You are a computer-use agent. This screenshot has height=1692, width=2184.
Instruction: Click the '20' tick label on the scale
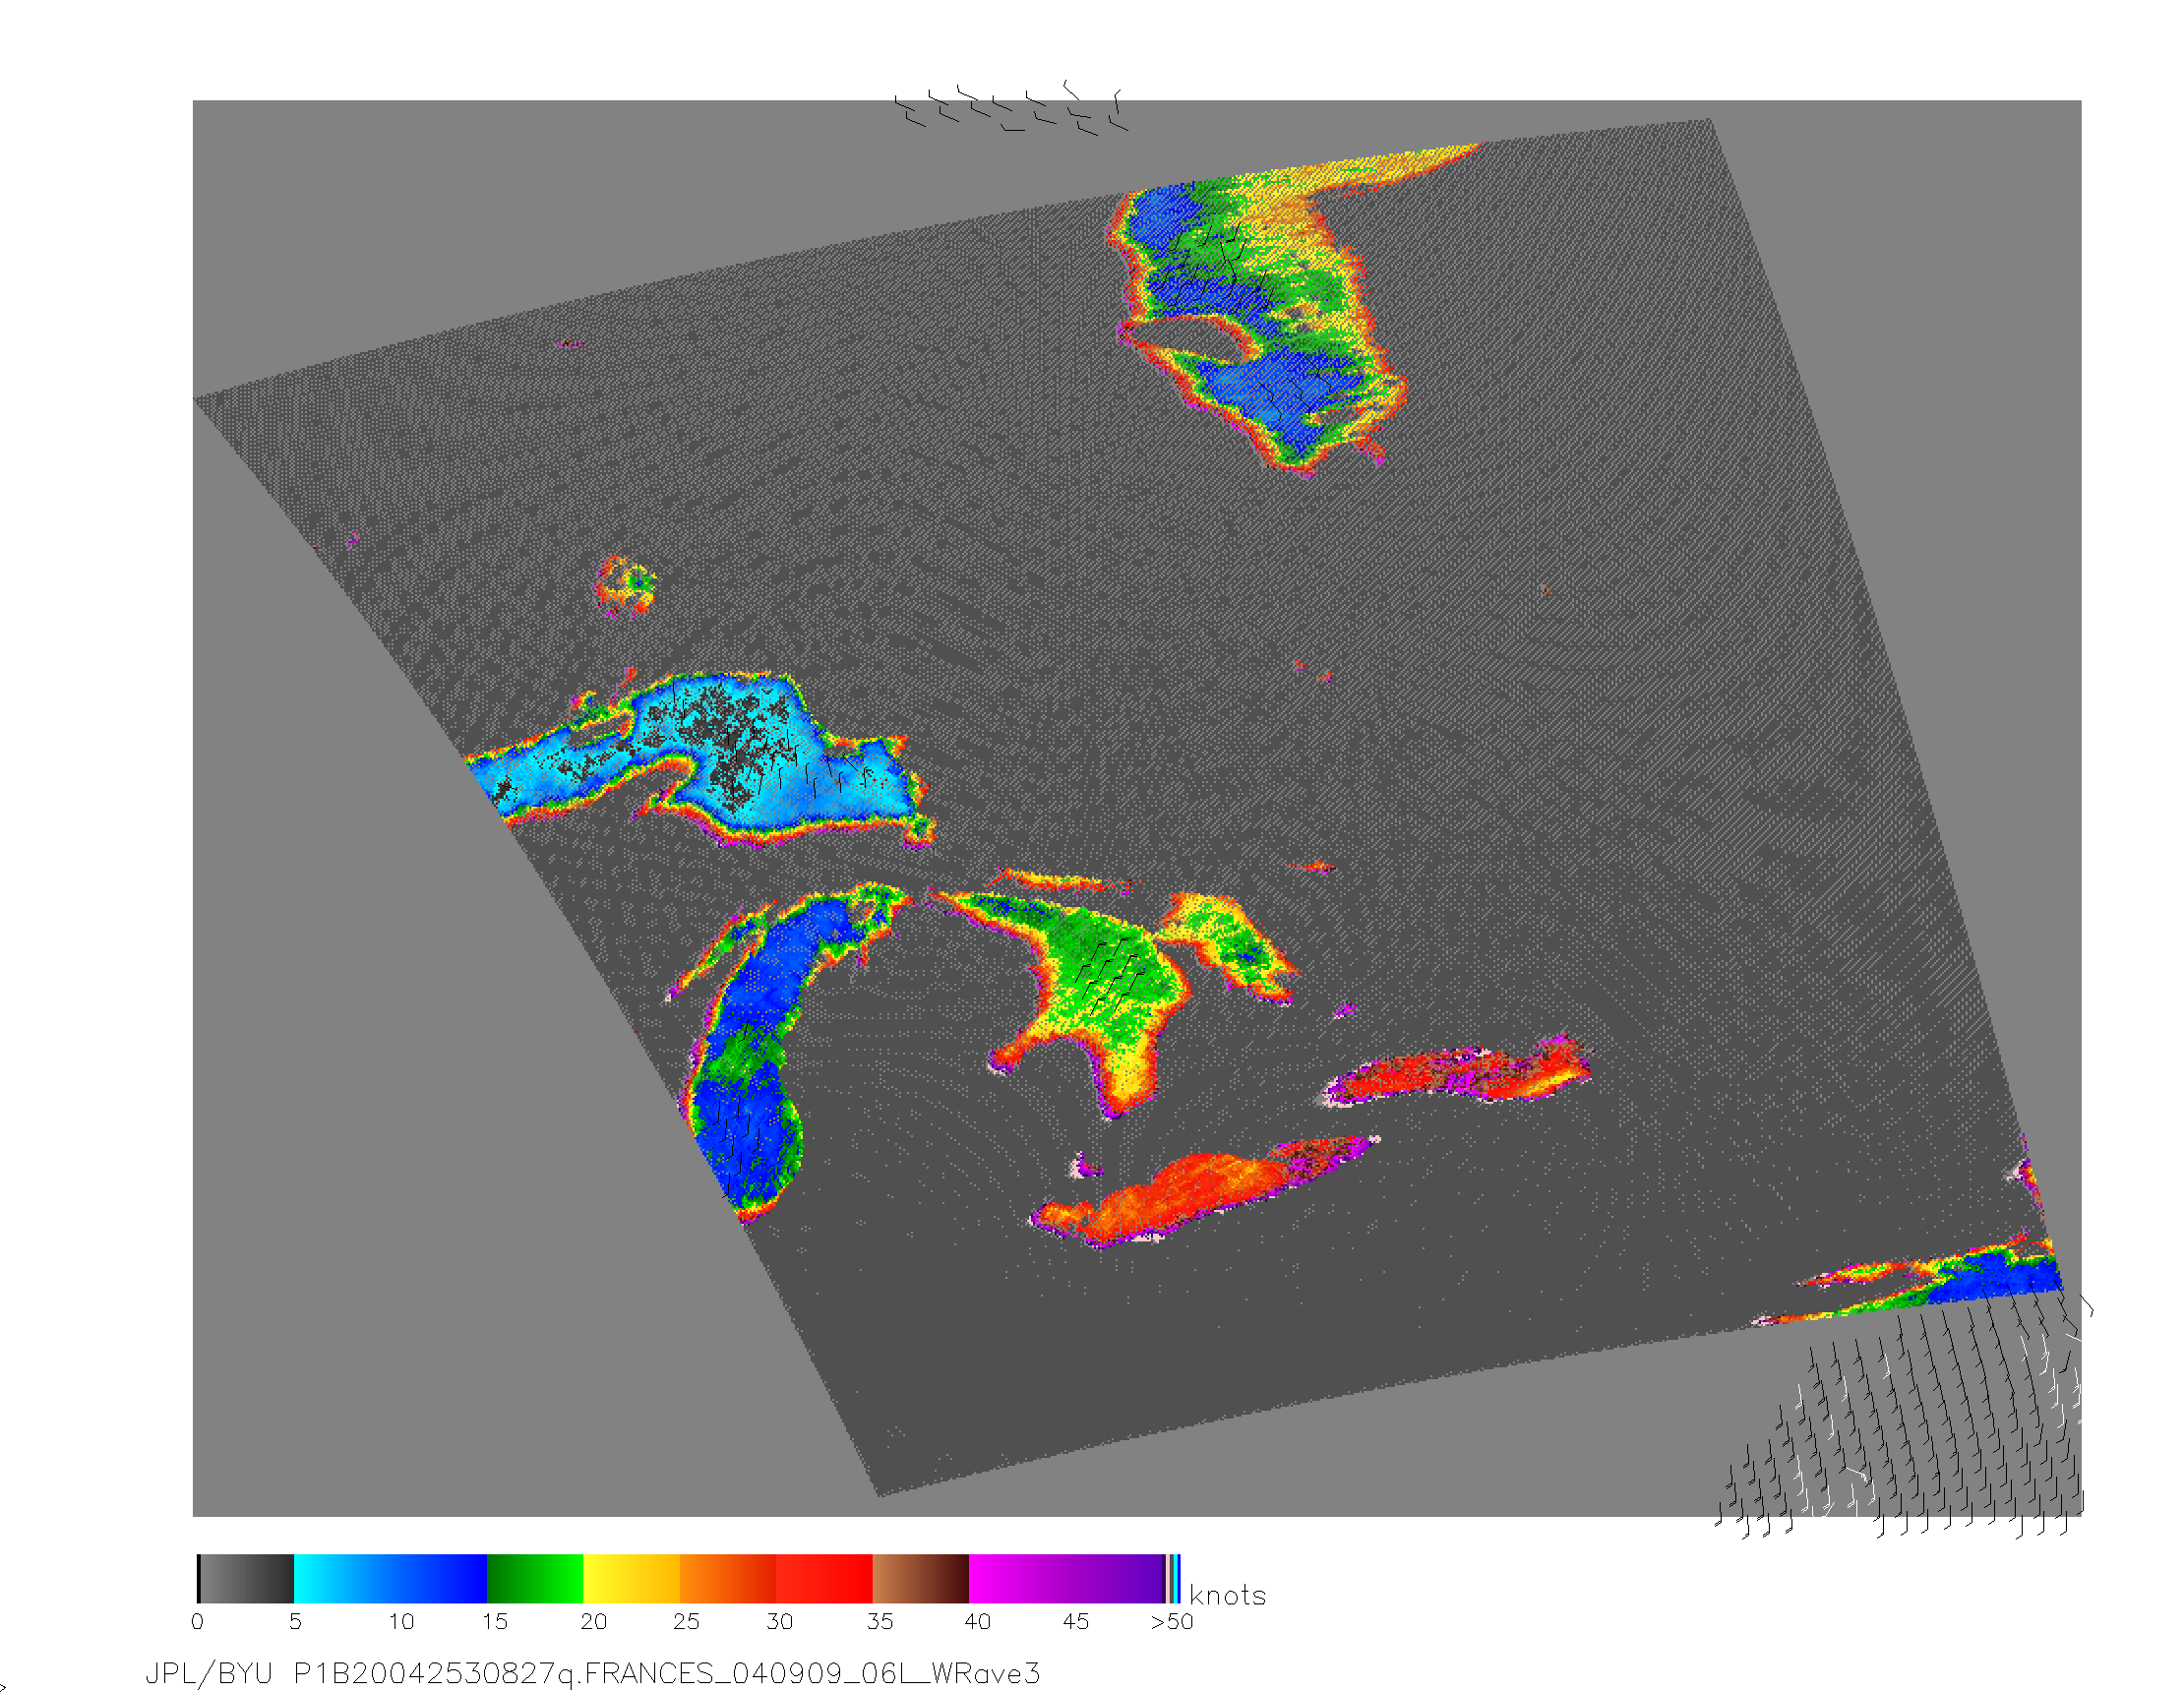pyautogui.click(x=594, y=1622)
